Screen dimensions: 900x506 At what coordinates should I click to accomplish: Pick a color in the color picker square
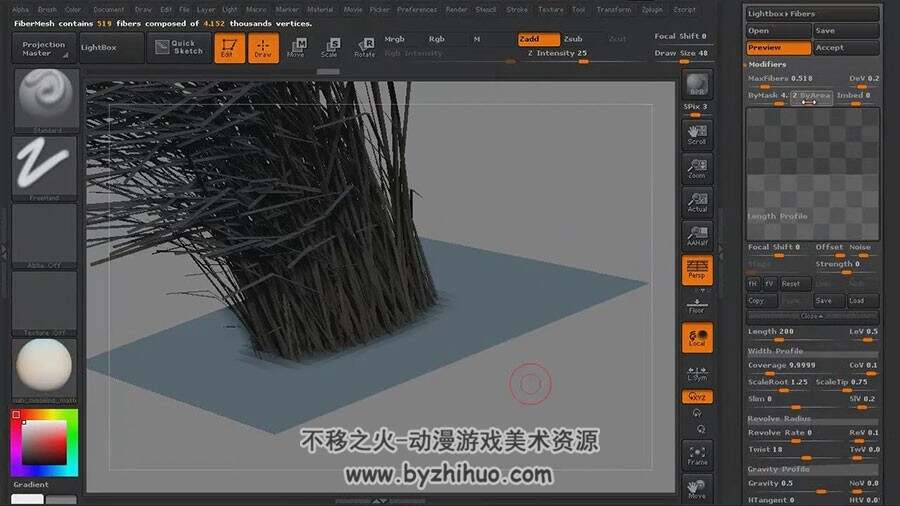[x=44, y=442]
